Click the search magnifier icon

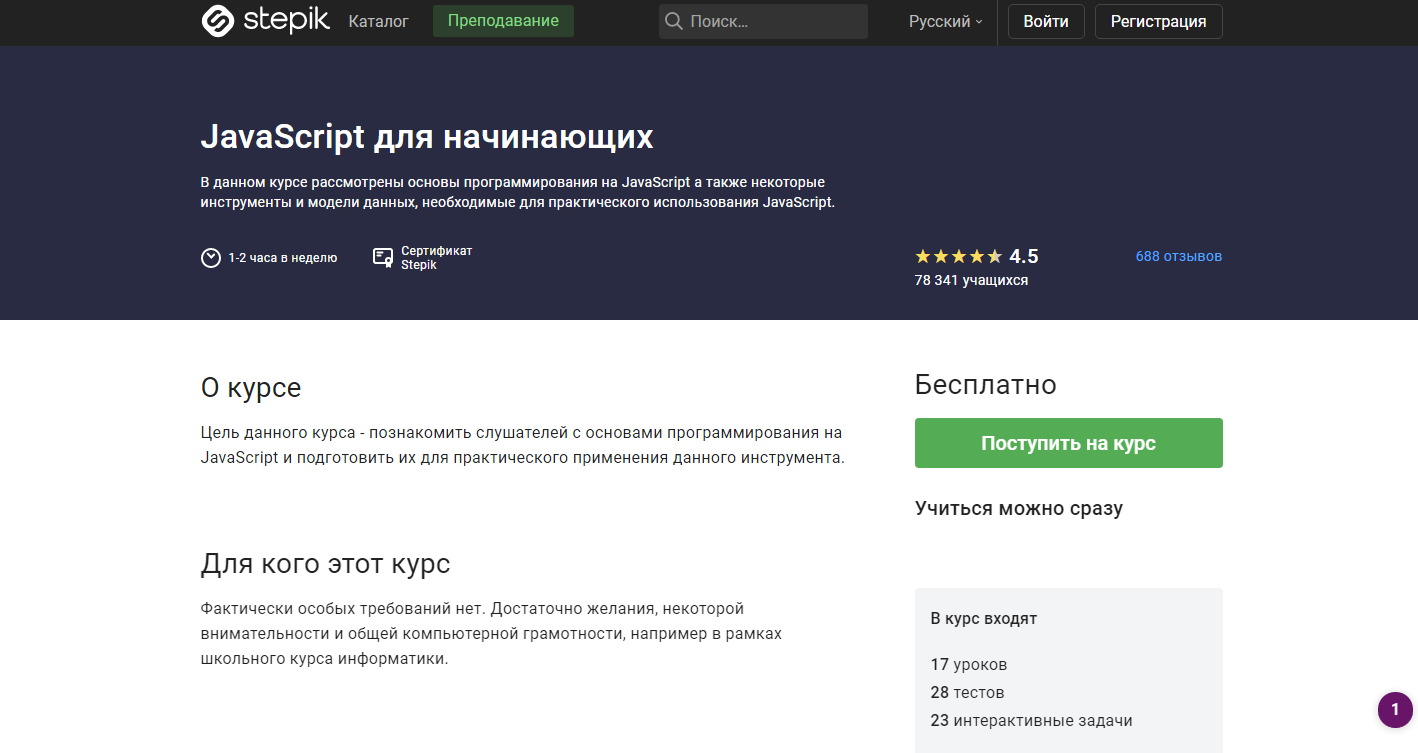tap(674, 21)
